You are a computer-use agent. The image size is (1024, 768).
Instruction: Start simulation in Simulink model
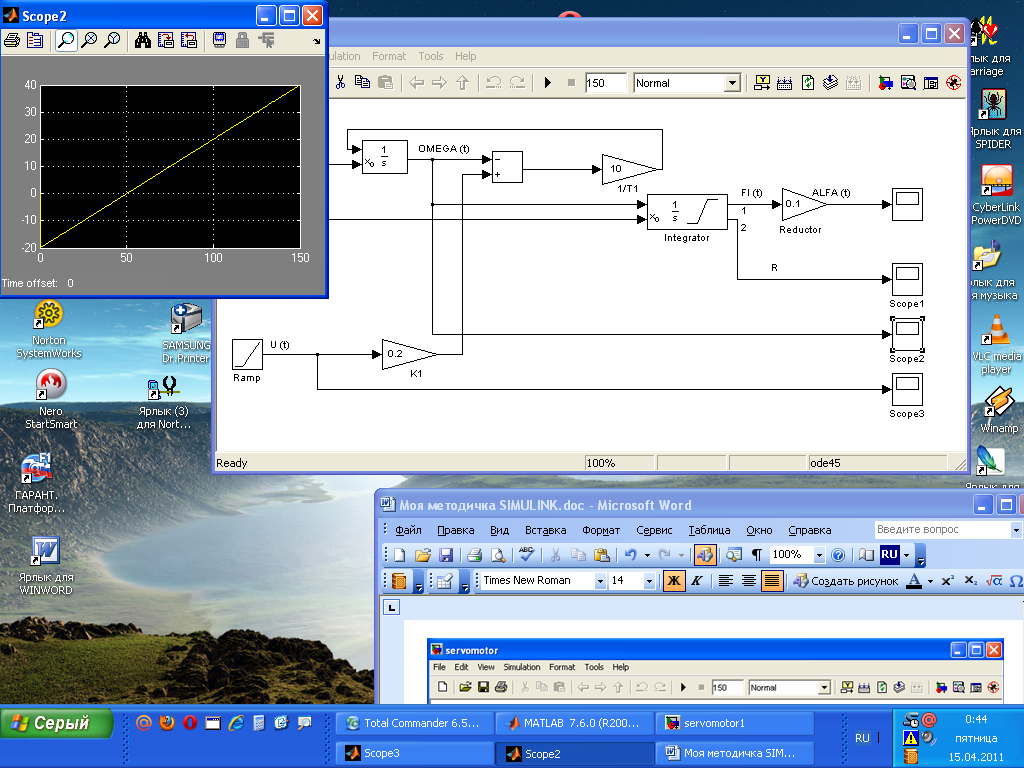point(548,82)
